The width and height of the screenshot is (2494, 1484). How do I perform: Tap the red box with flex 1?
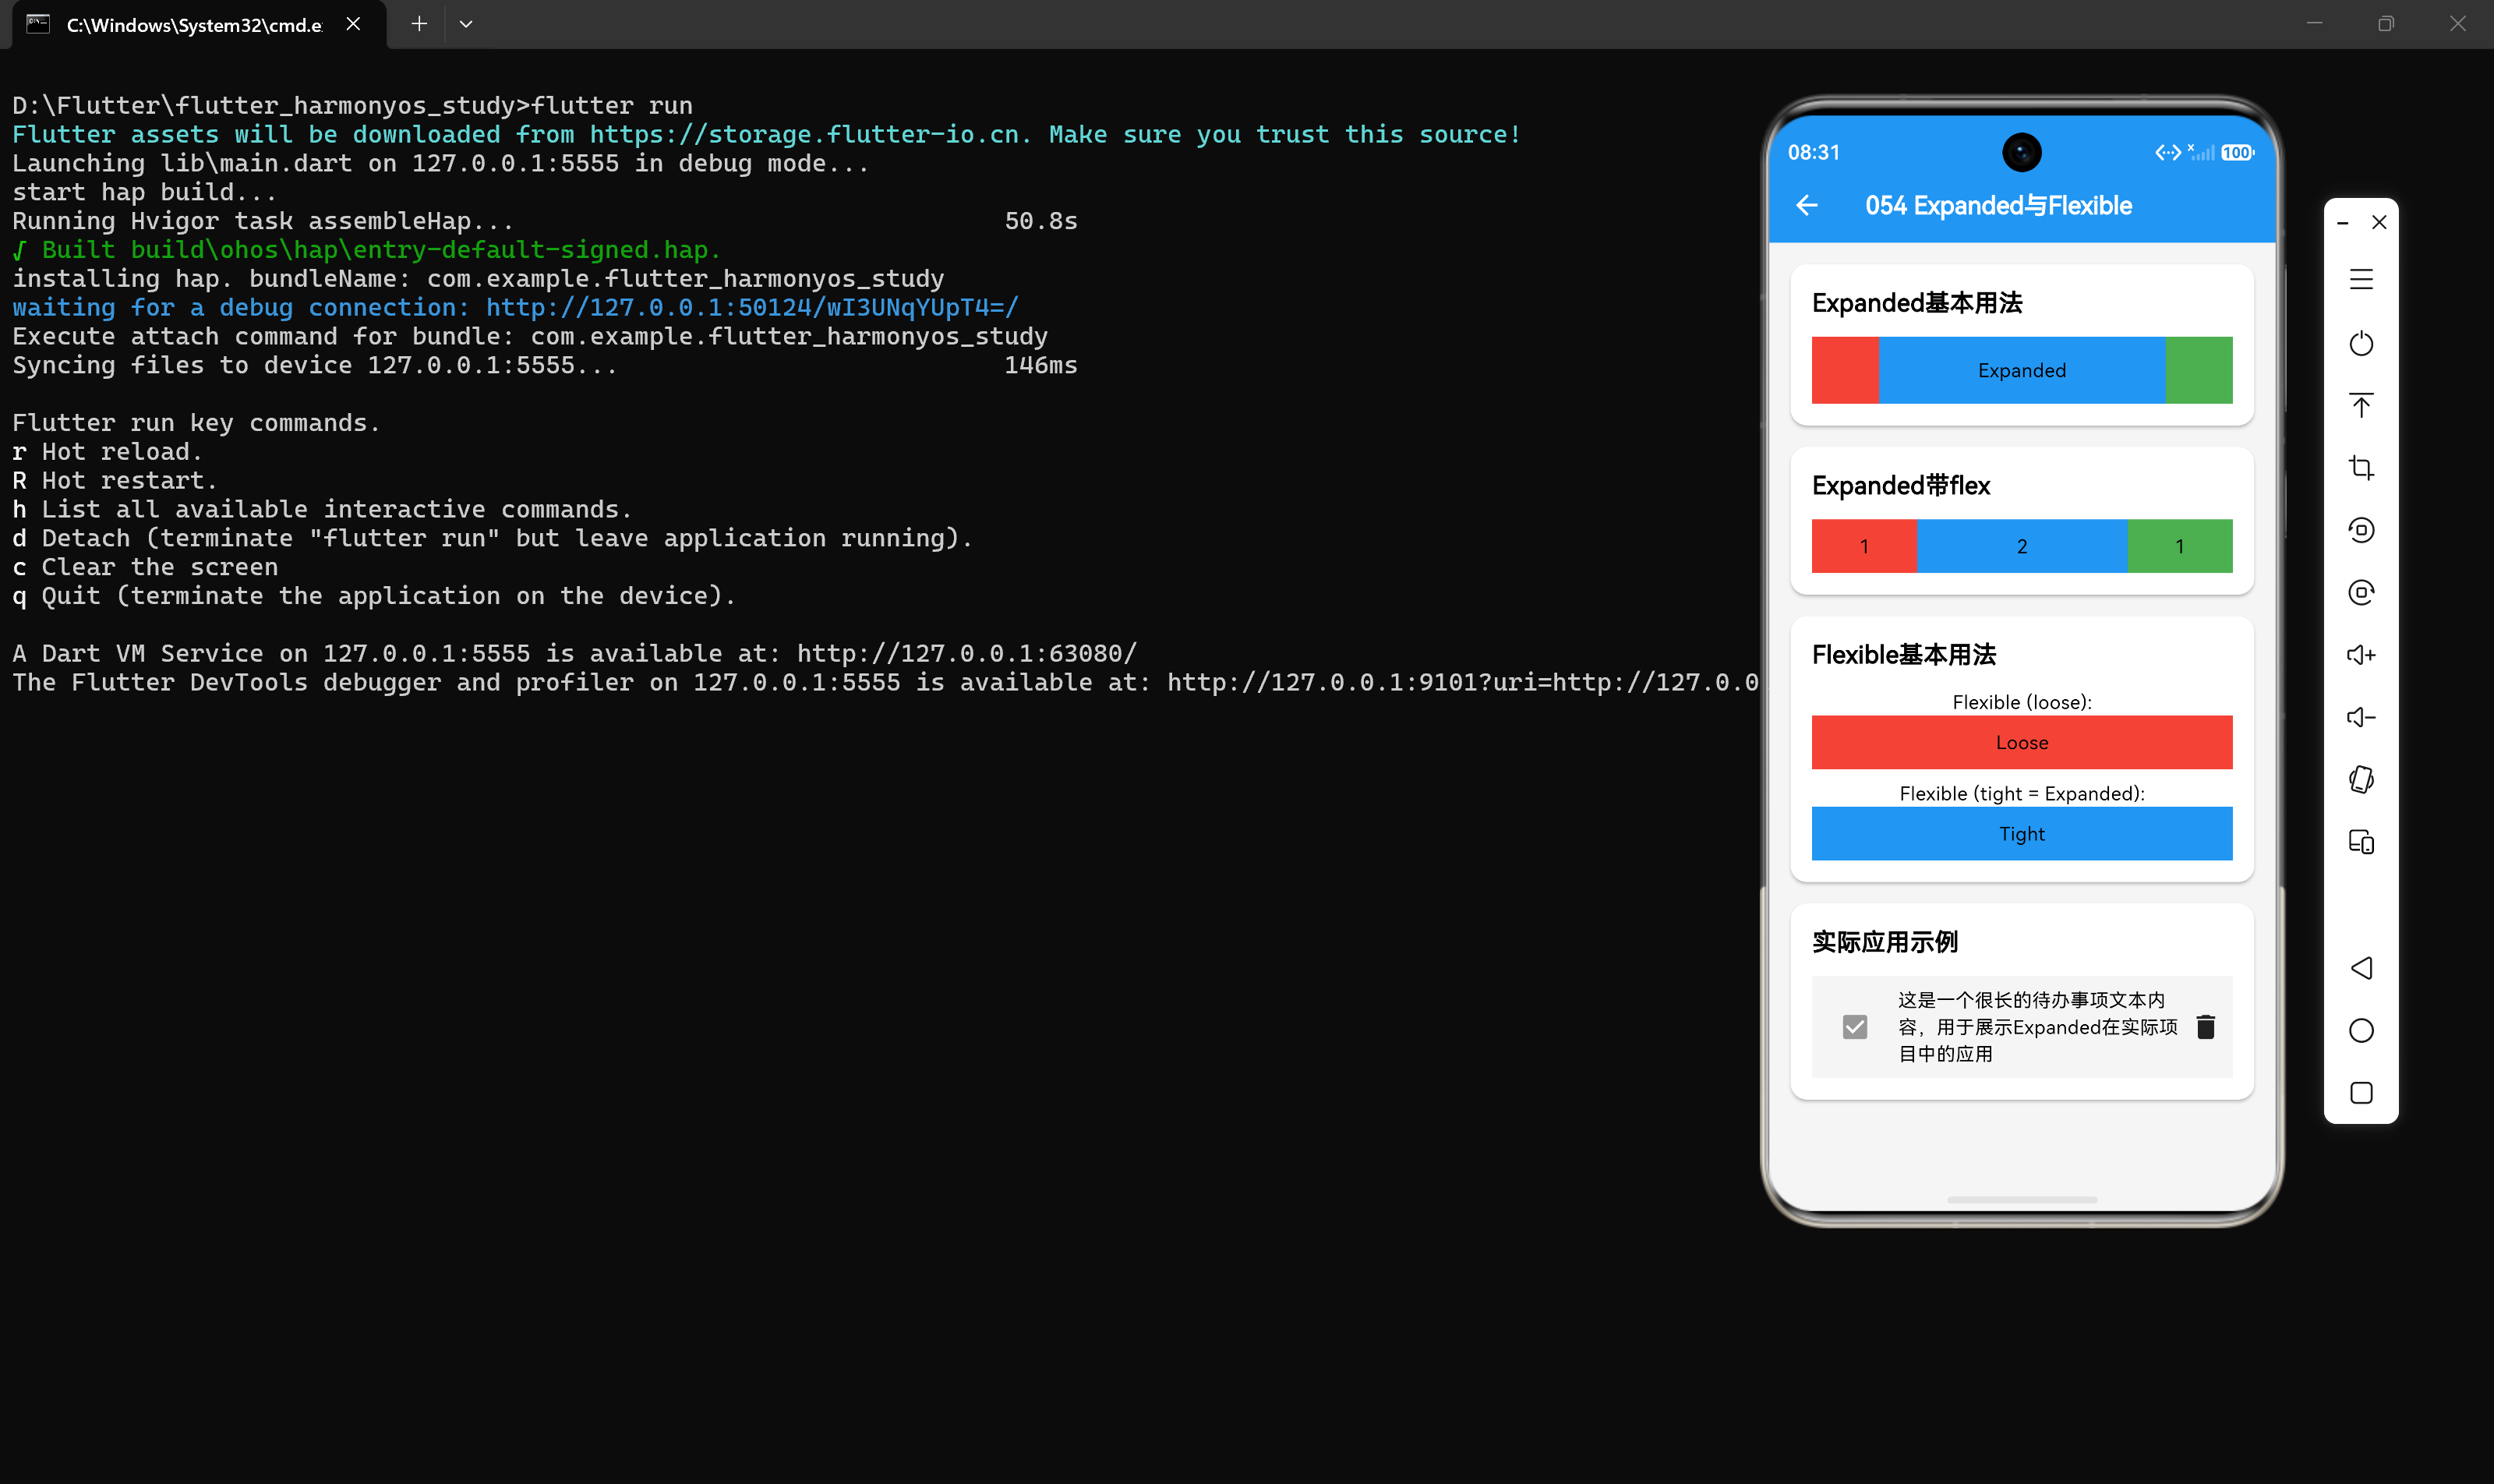tap(1864, 546)
